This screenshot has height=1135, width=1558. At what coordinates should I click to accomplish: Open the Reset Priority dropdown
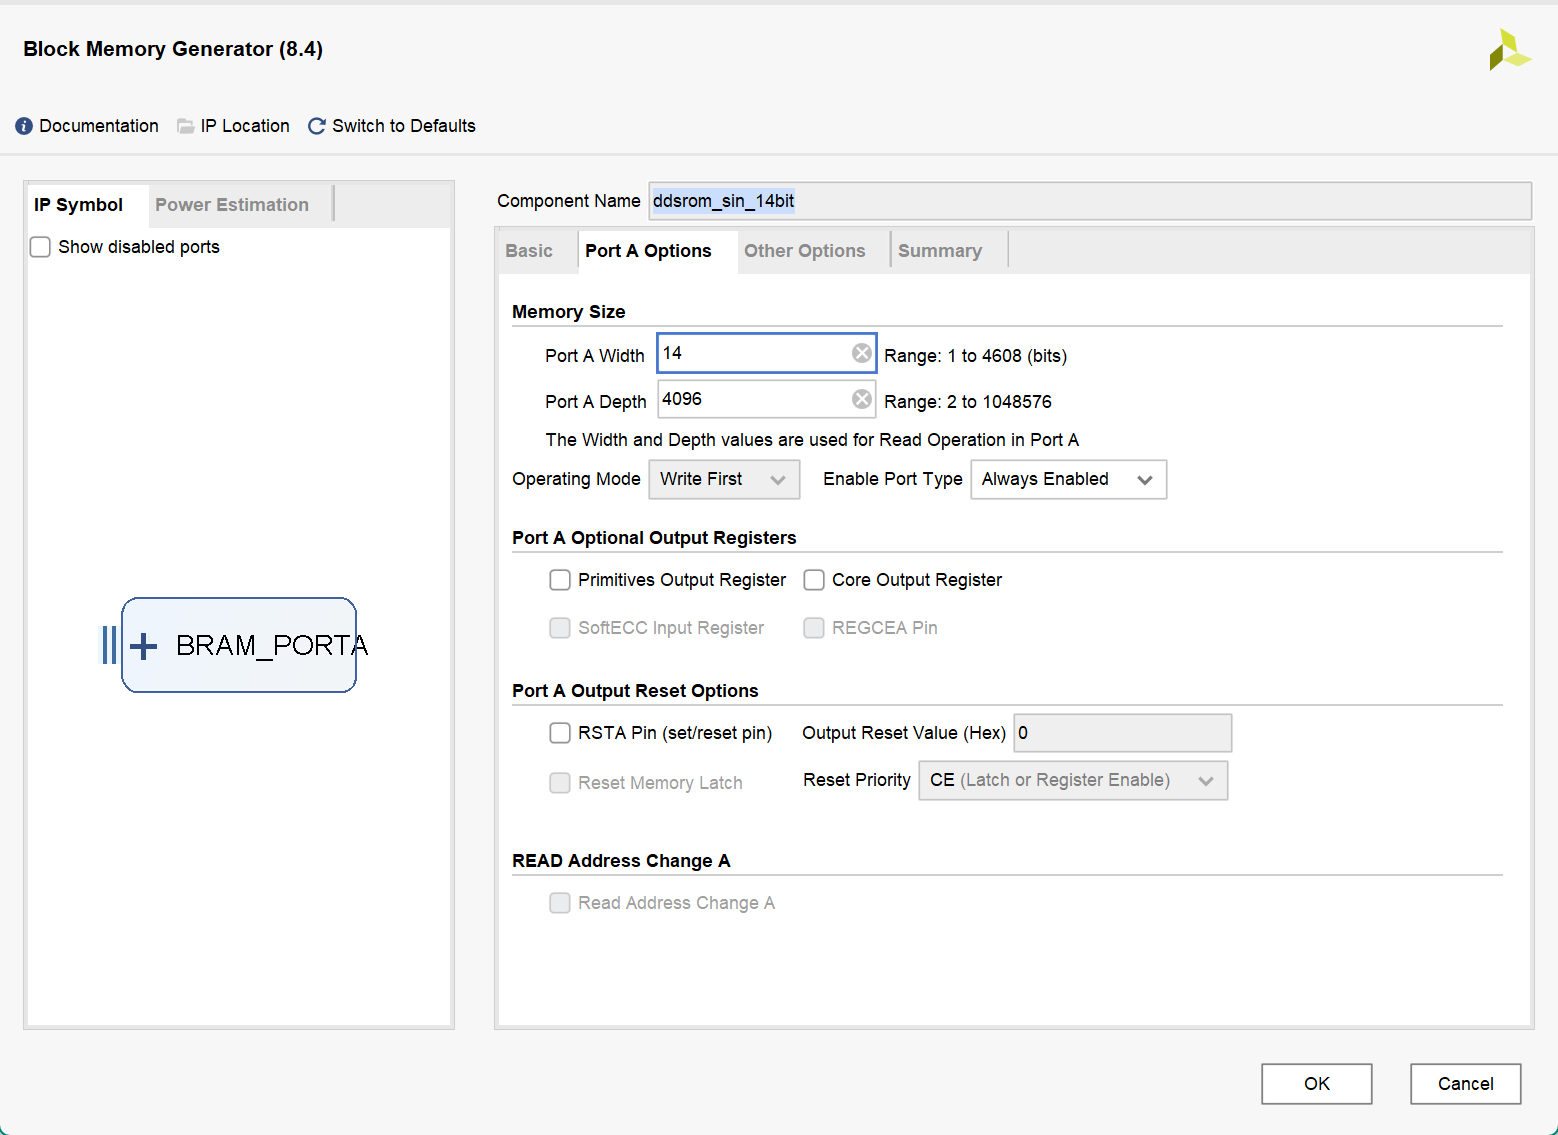coord(1072,780)
